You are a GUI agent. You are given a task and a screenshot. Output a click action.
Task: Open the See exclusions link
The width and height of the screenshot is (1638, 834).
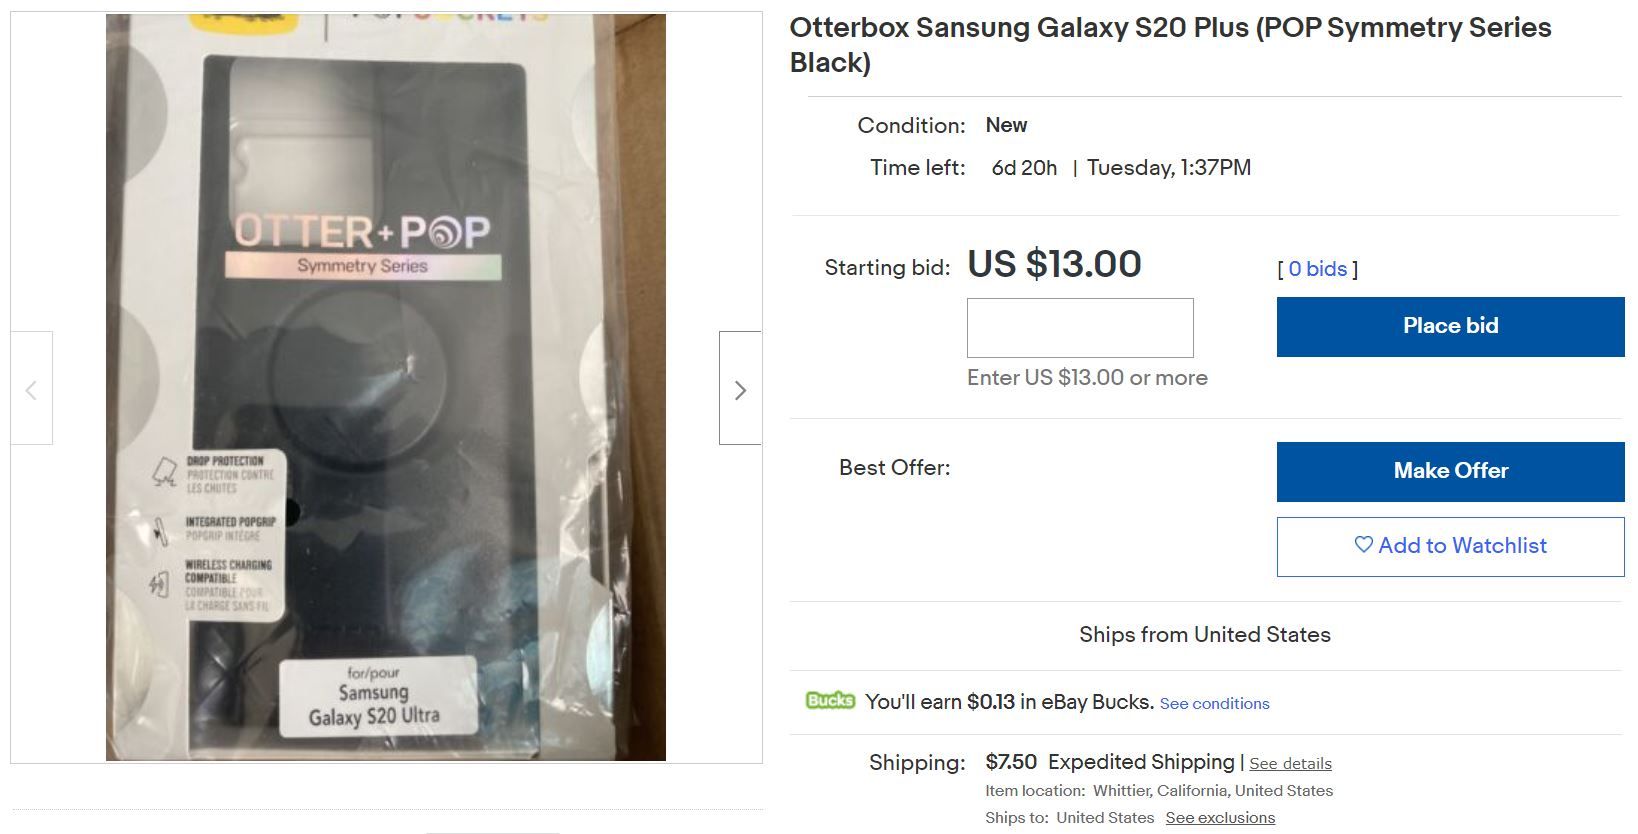(x=1220, y=817)
